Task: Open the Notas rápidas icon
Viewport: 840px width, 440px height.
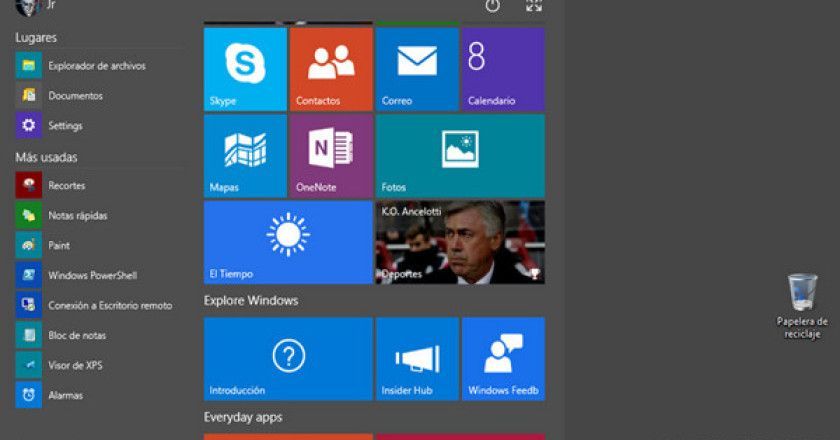Action: coord(28,215)
